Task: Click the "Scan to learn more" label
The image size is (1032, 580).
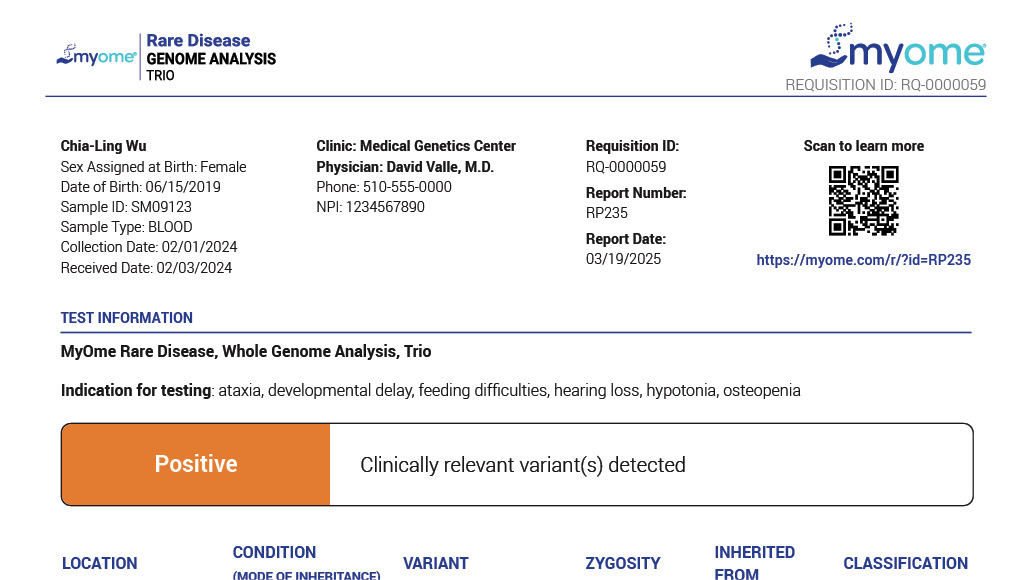Action: [x=863, y=146]
